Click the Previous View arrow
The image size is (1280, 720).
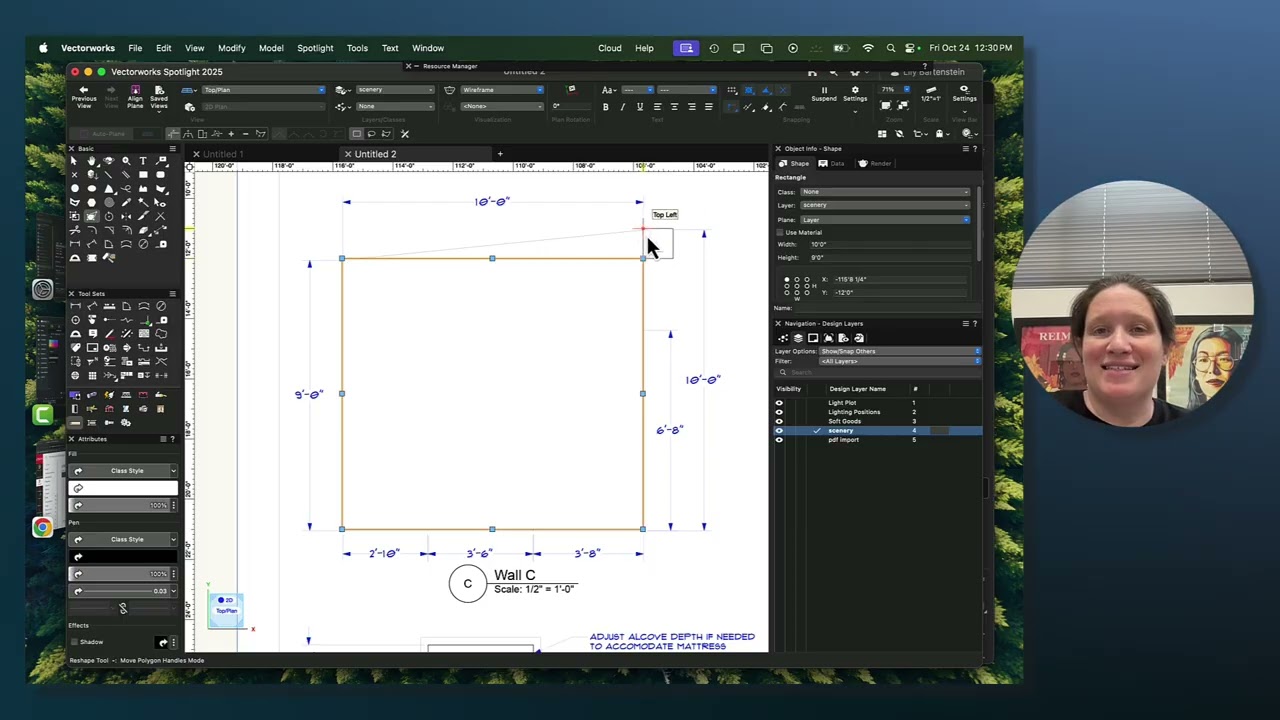tap(84, 90)
